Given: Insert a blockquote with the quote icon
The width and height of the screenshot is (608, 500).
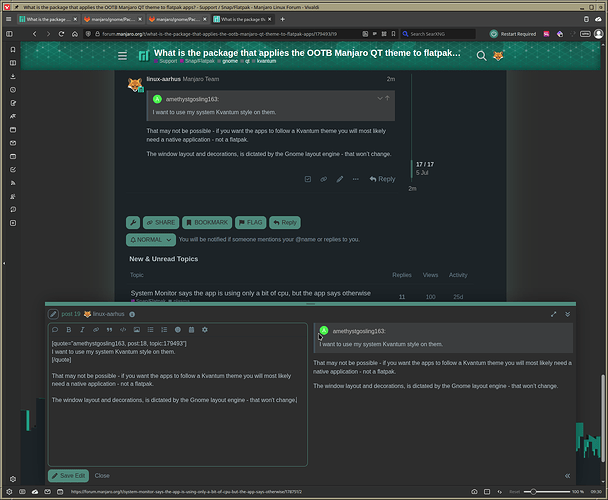Looking at the screenshot, I should click(x=109, y=330).
